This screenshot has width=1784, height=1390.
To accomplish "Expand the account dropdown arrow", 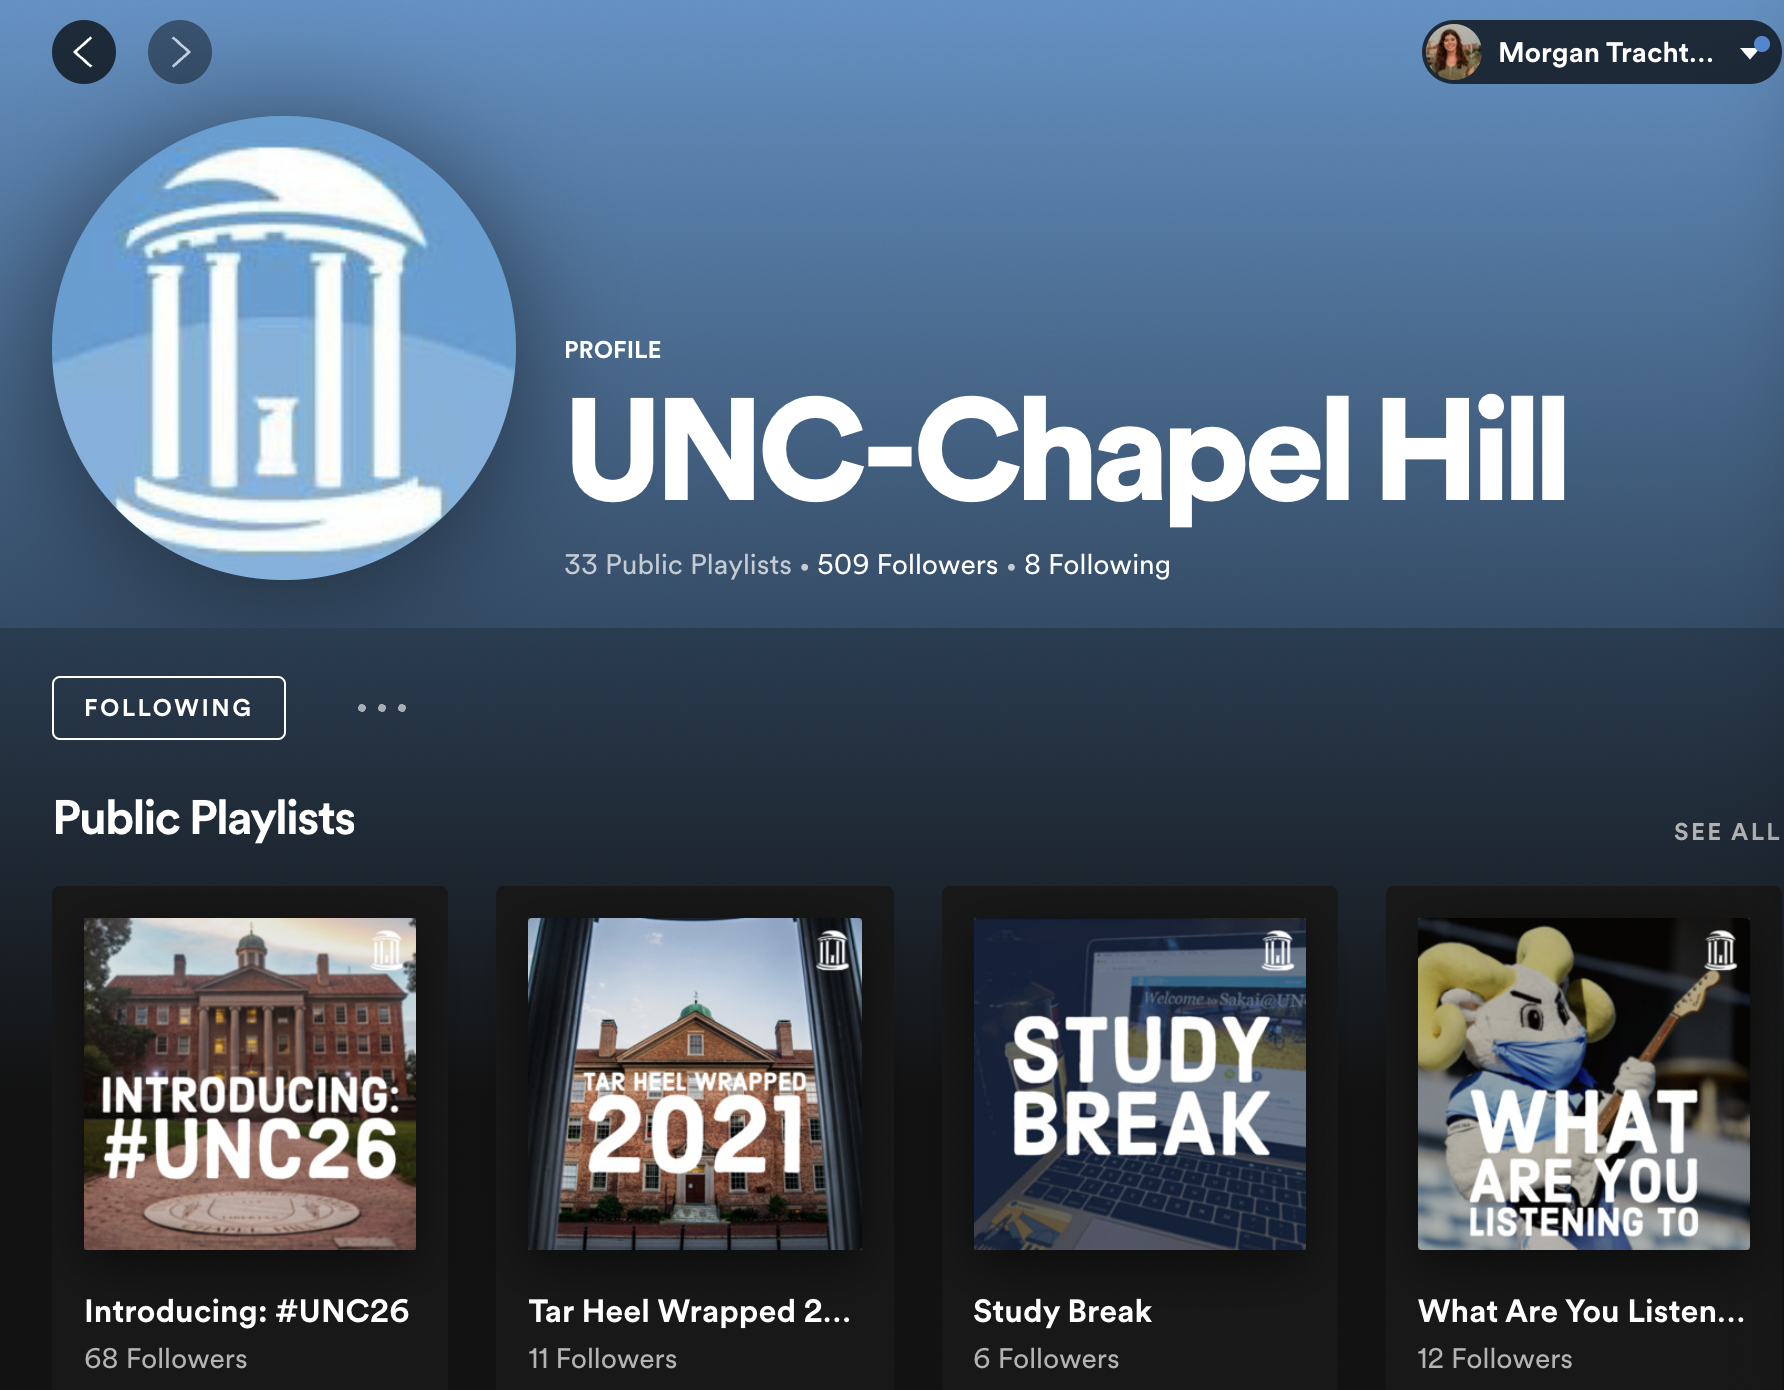I will [1749, 53].
